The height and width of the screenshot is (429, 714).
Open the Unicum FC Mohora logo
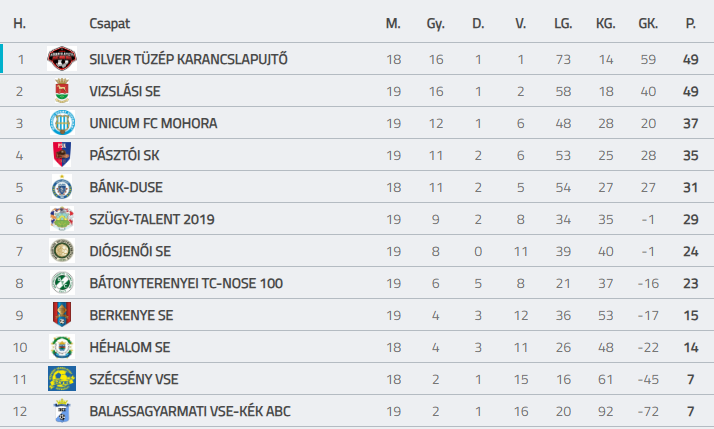pyautogui.click(x=62, y=123)
